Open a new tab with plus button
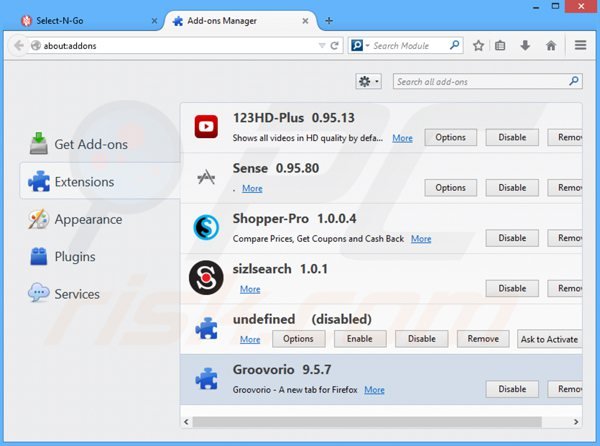The image size is (600, 446). point(329,21)
